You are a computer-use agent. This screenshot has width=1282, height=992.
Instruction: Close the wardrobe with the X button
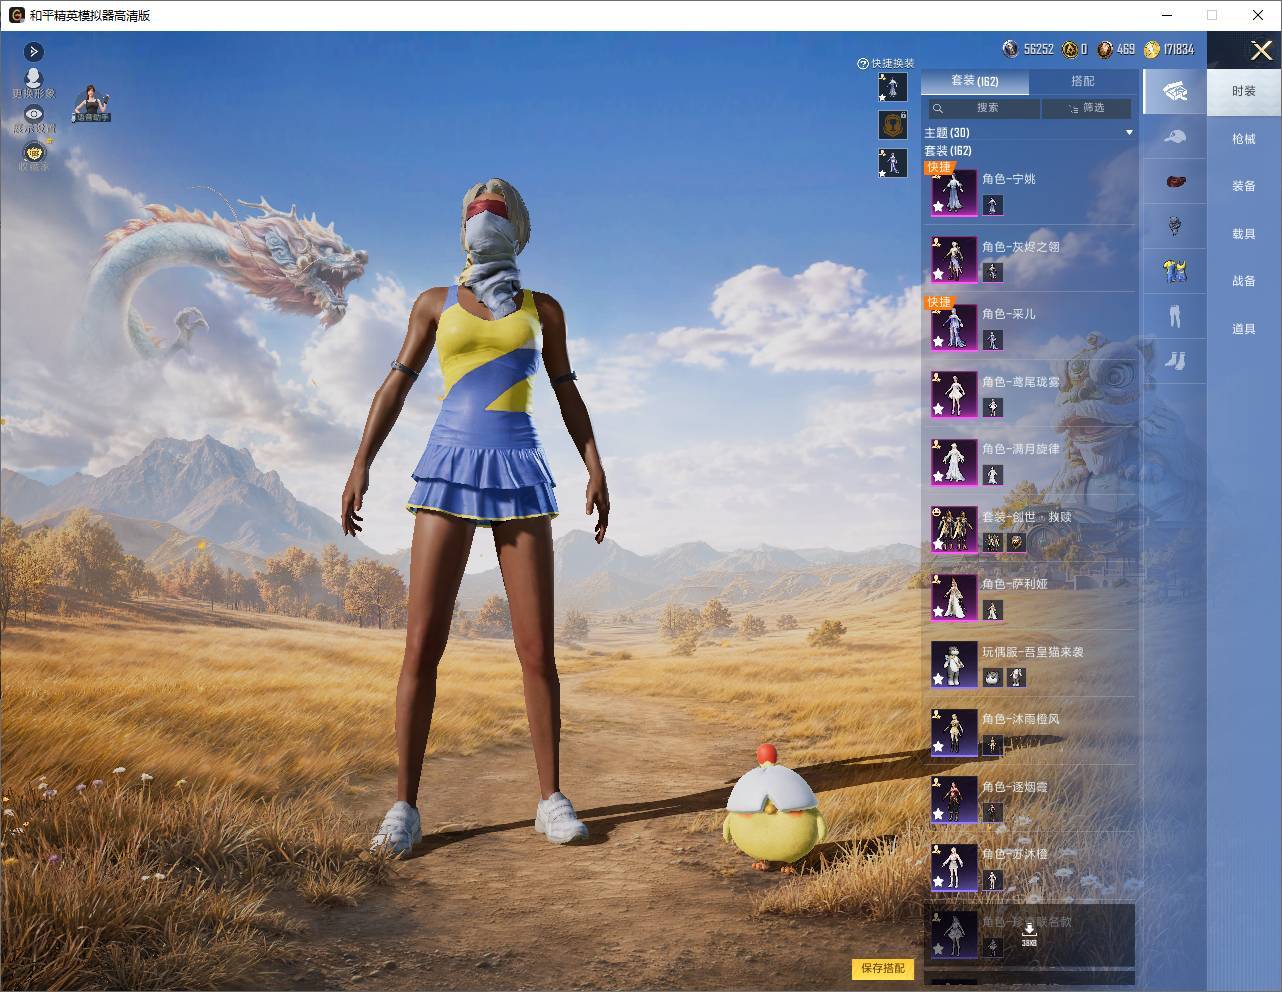coord(1261,50)
